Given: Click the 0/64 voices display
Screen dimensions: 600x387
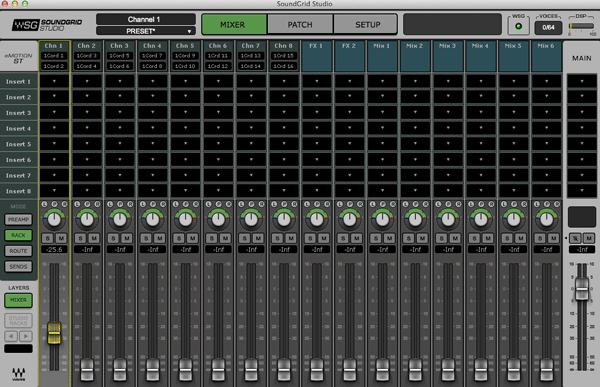Looking at the screenshot, I should pyautogui.click(x=548, y=28).
